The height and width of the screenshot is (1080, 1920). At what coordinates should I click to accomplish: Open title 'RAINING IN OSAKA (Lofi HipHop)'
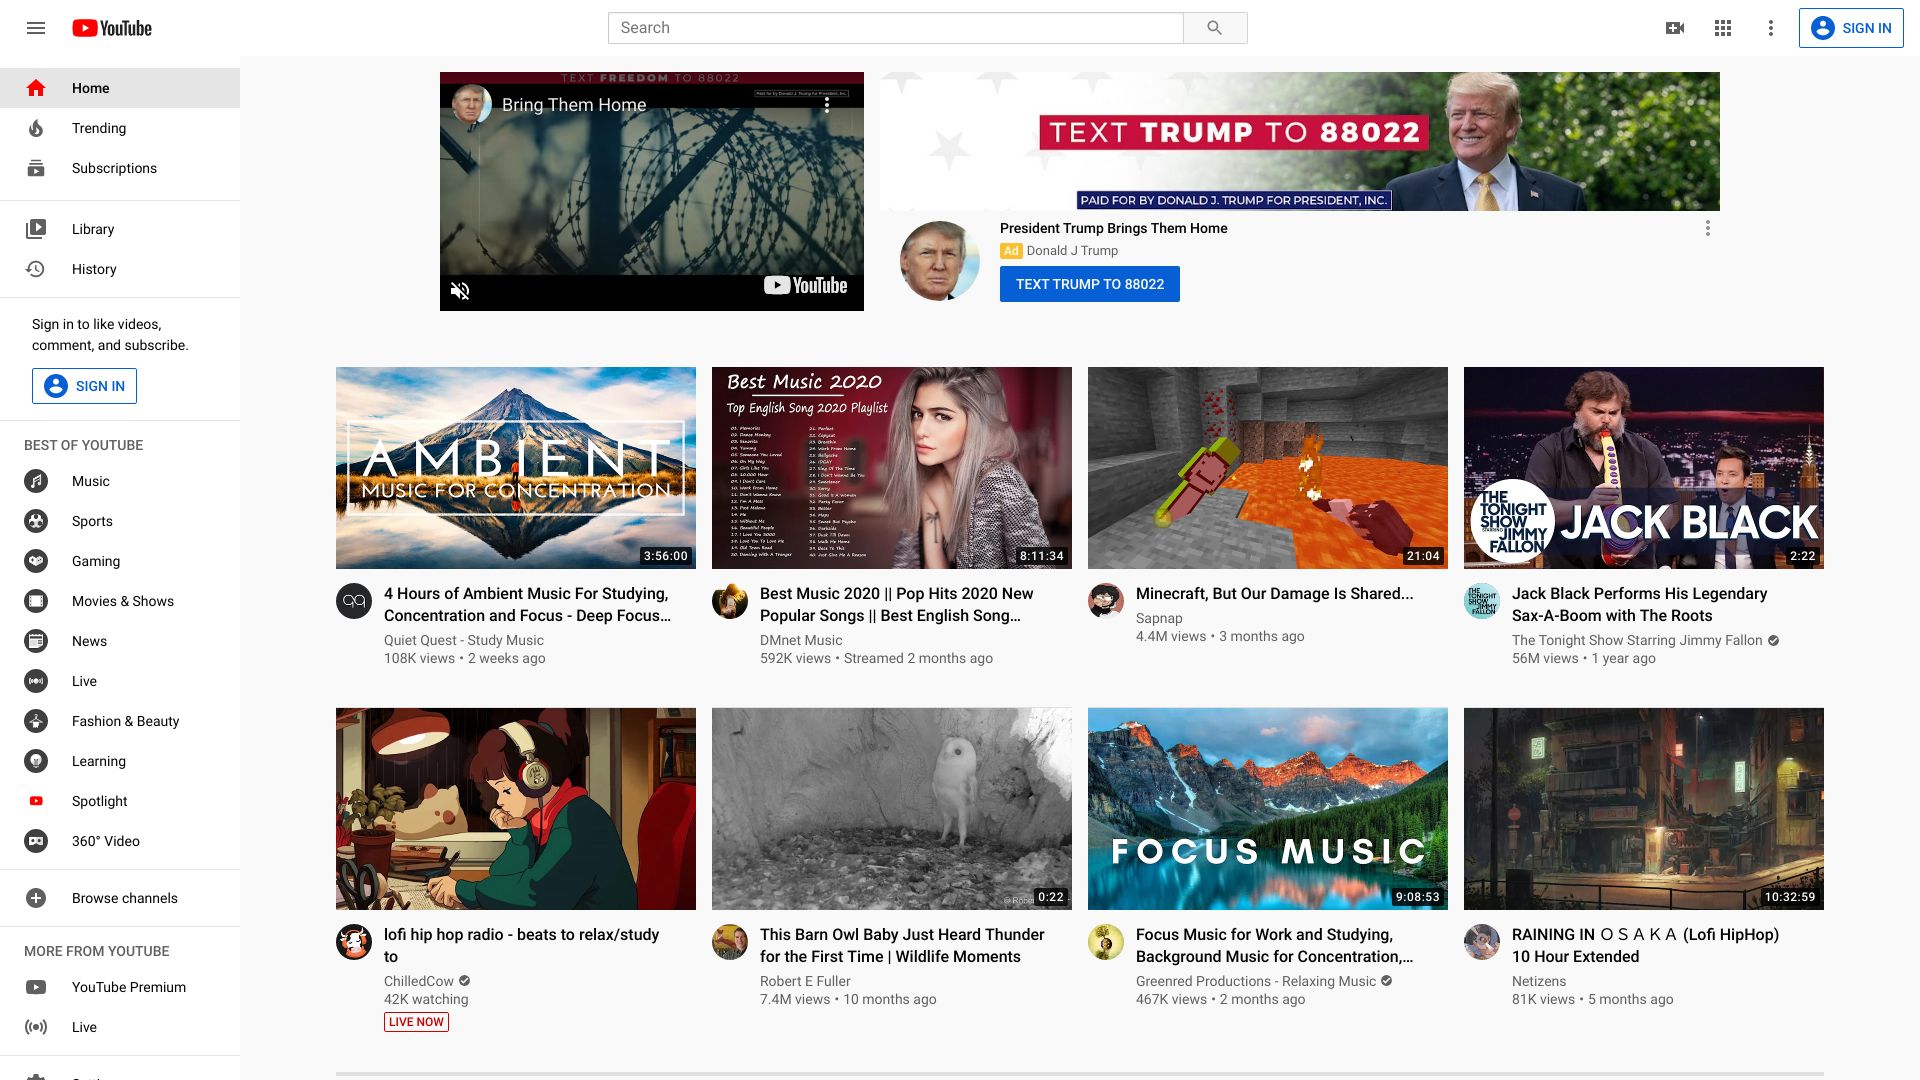1645,945
